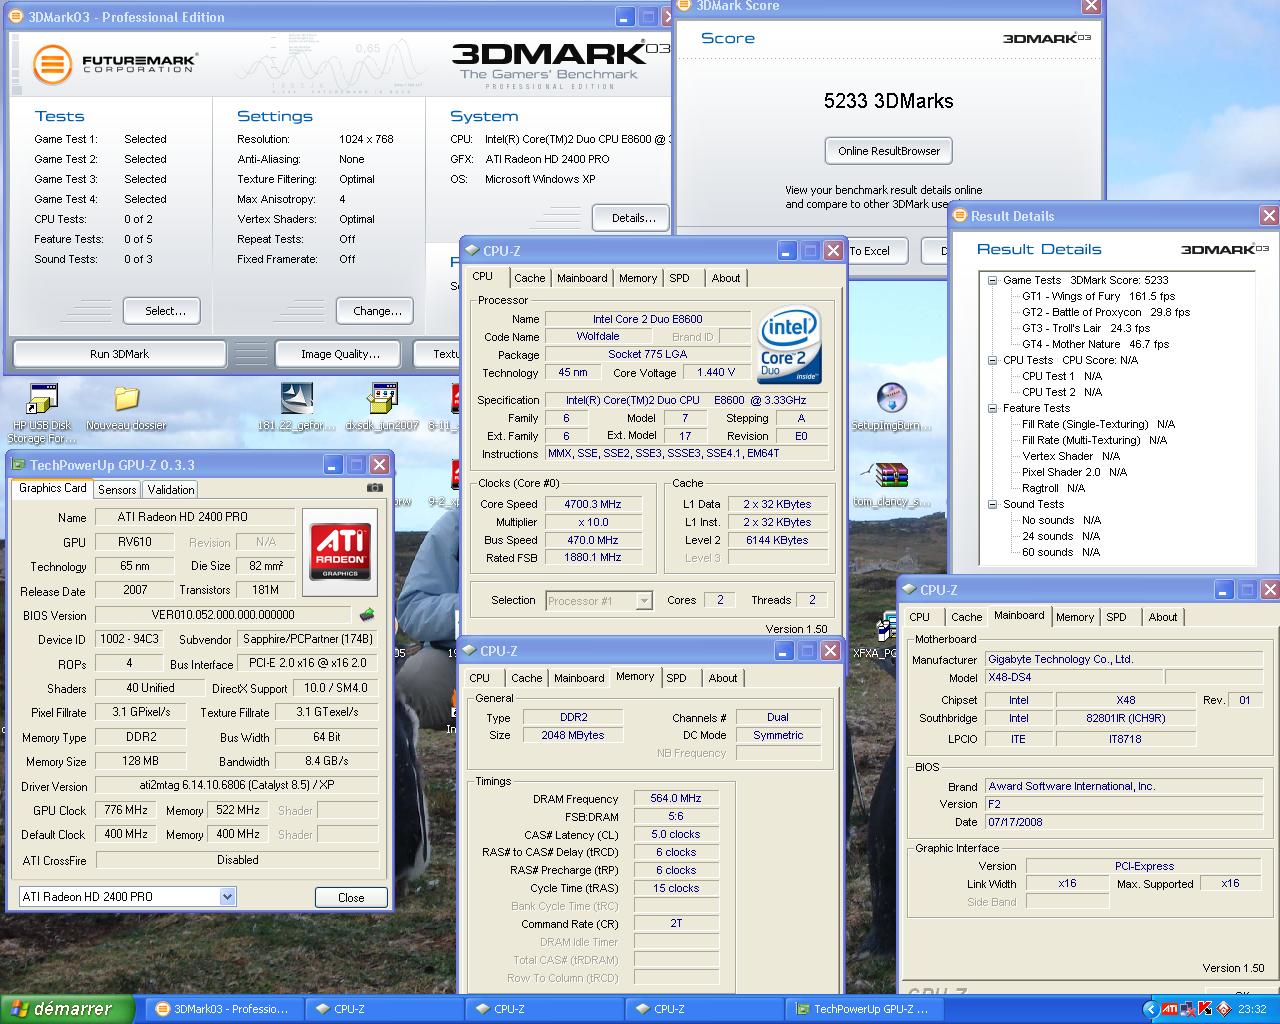Collapse the Sound Tests tree node
Screen dimensions: 1280x1024
(x=993, y=504)
